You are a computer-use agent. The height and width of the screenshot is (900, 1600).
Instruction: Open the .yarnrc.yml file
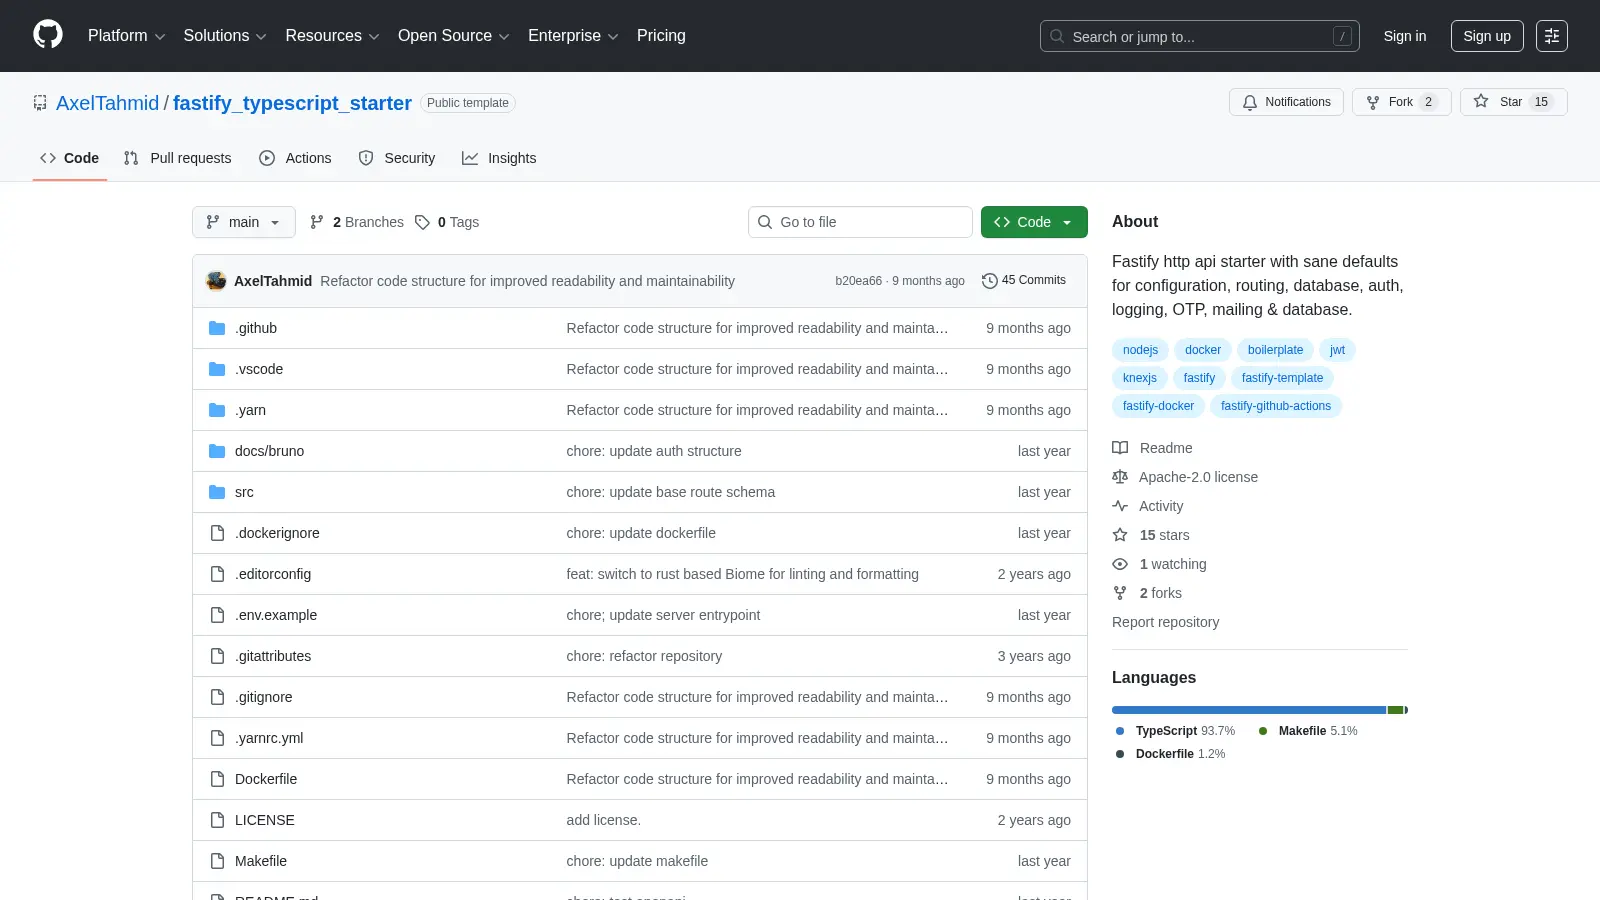269,738
